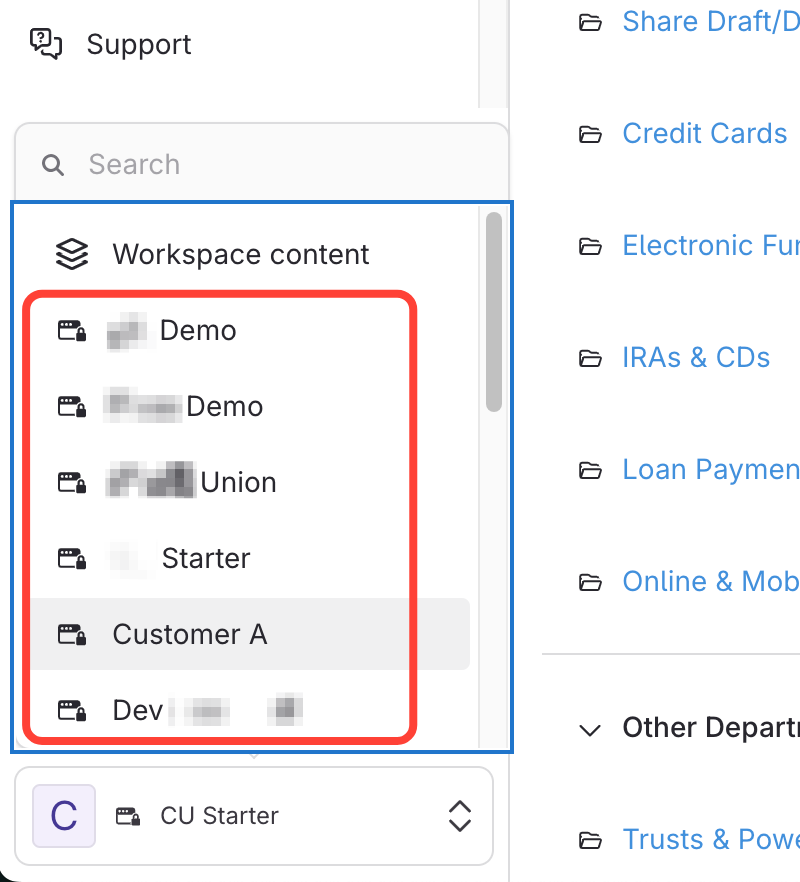Image resolution: width=800 pixels, height=882 pixels.
Task: Click the folder icon next to IRAs & CDs
Action: point(590,358)
